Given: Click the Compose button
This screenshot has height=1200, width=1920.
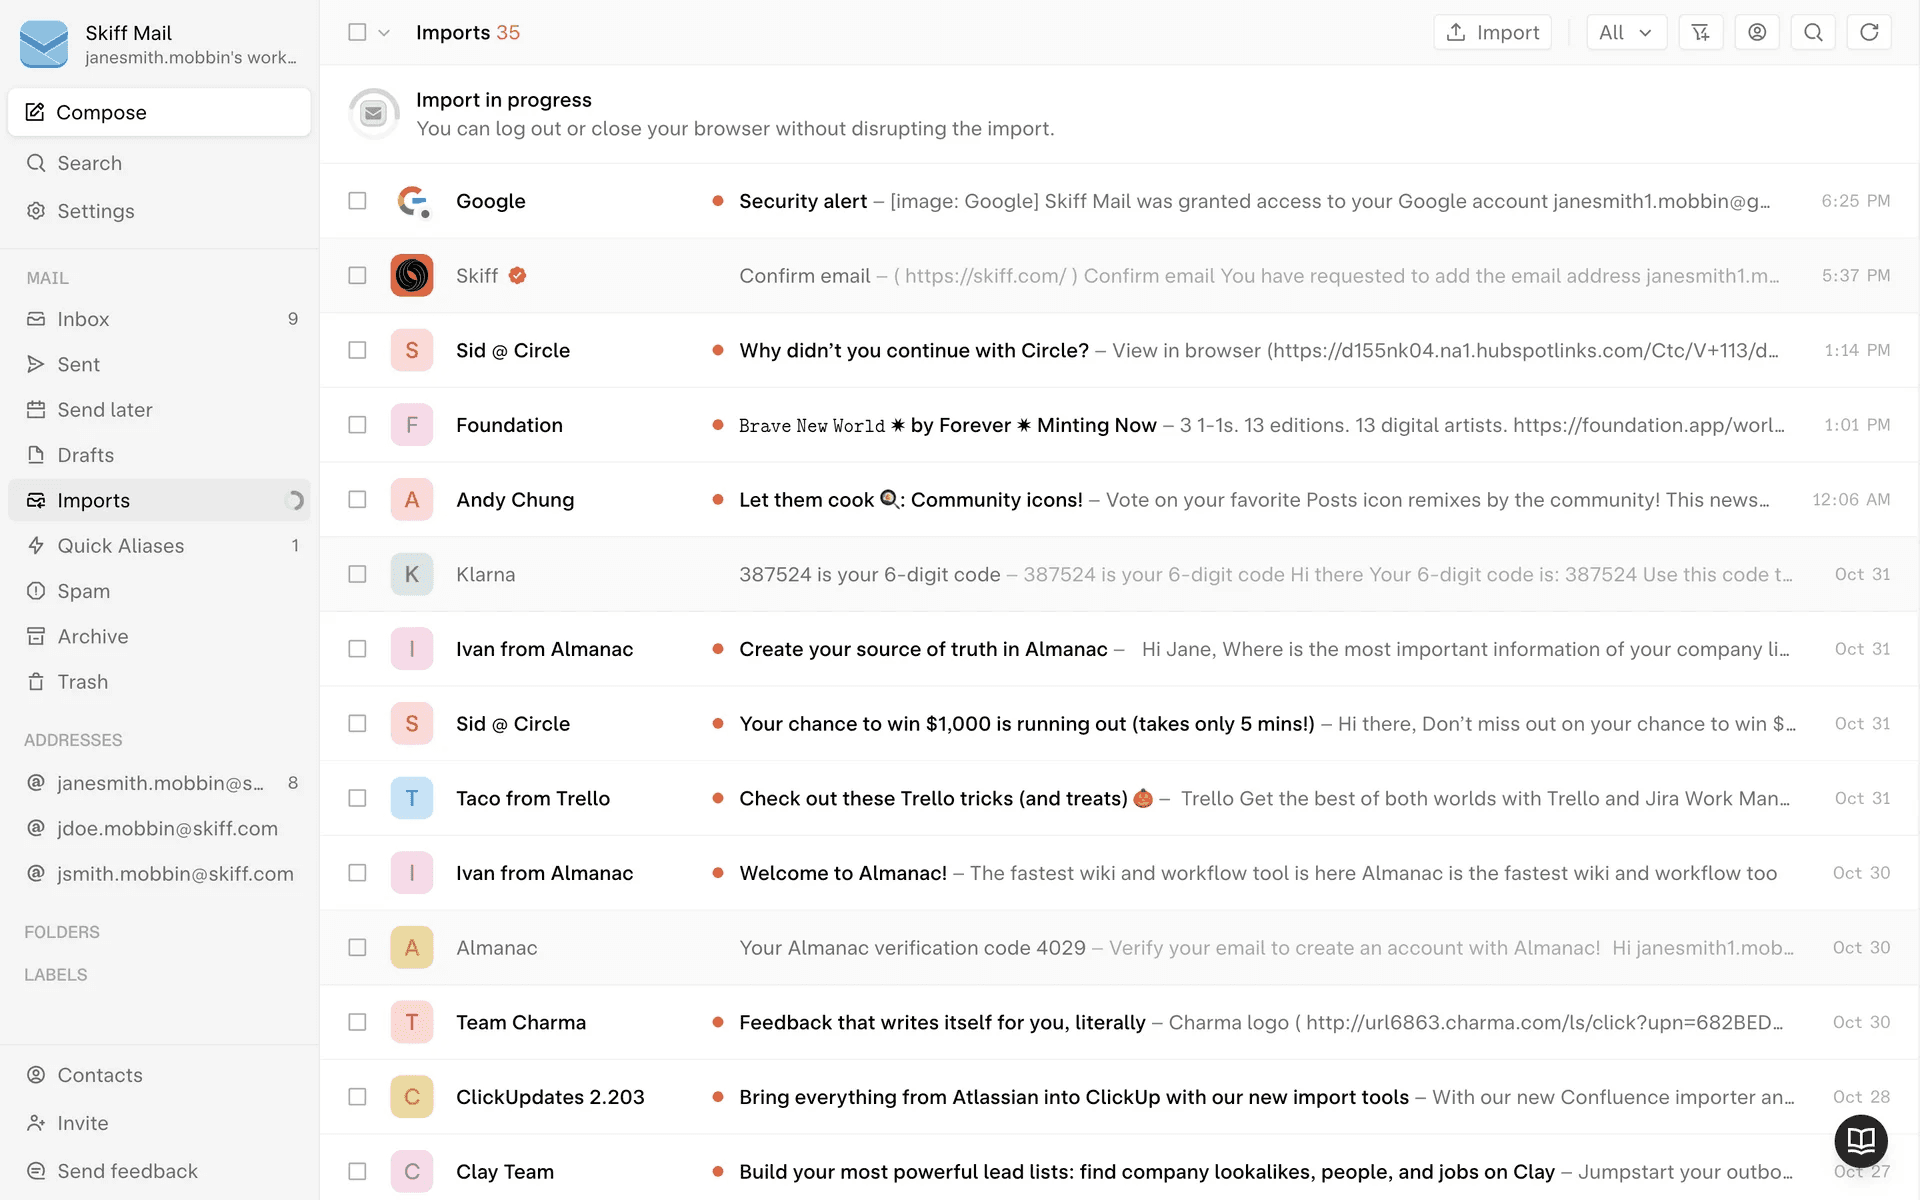Looking at the screenshot, I should pos(159,112).
